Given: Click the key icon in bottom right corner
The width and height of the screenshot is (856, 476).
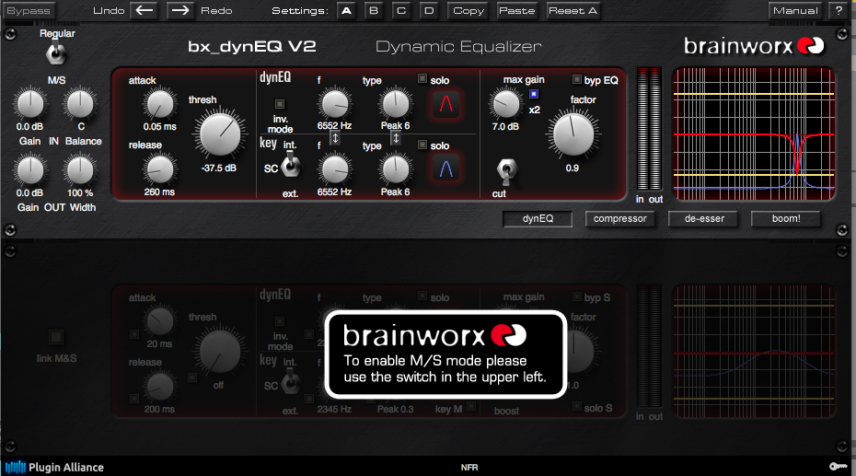Looking at the screenshot, I should (838, 466).
